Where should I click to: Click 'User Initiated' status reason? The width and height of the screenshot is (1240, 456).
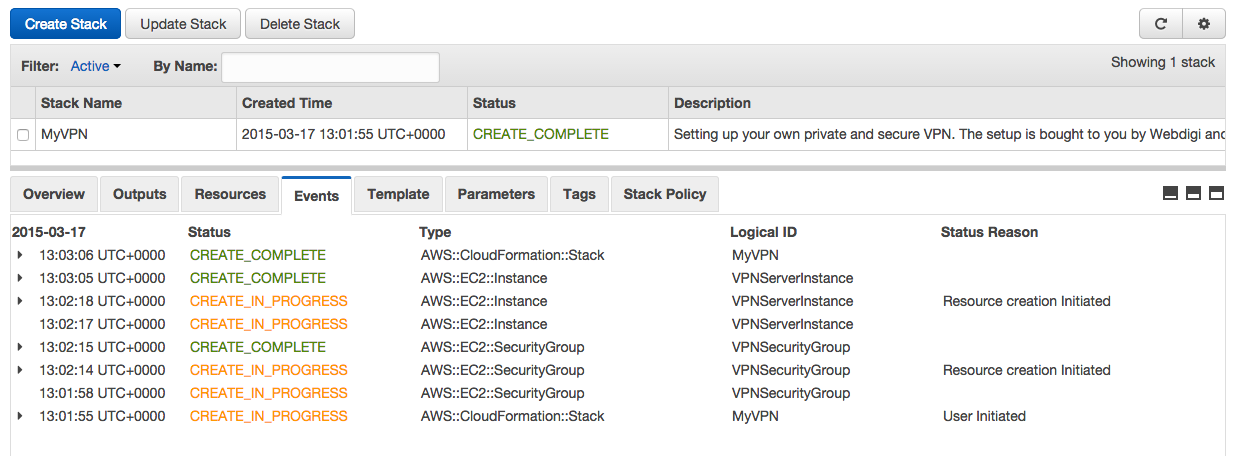point(984,416)
